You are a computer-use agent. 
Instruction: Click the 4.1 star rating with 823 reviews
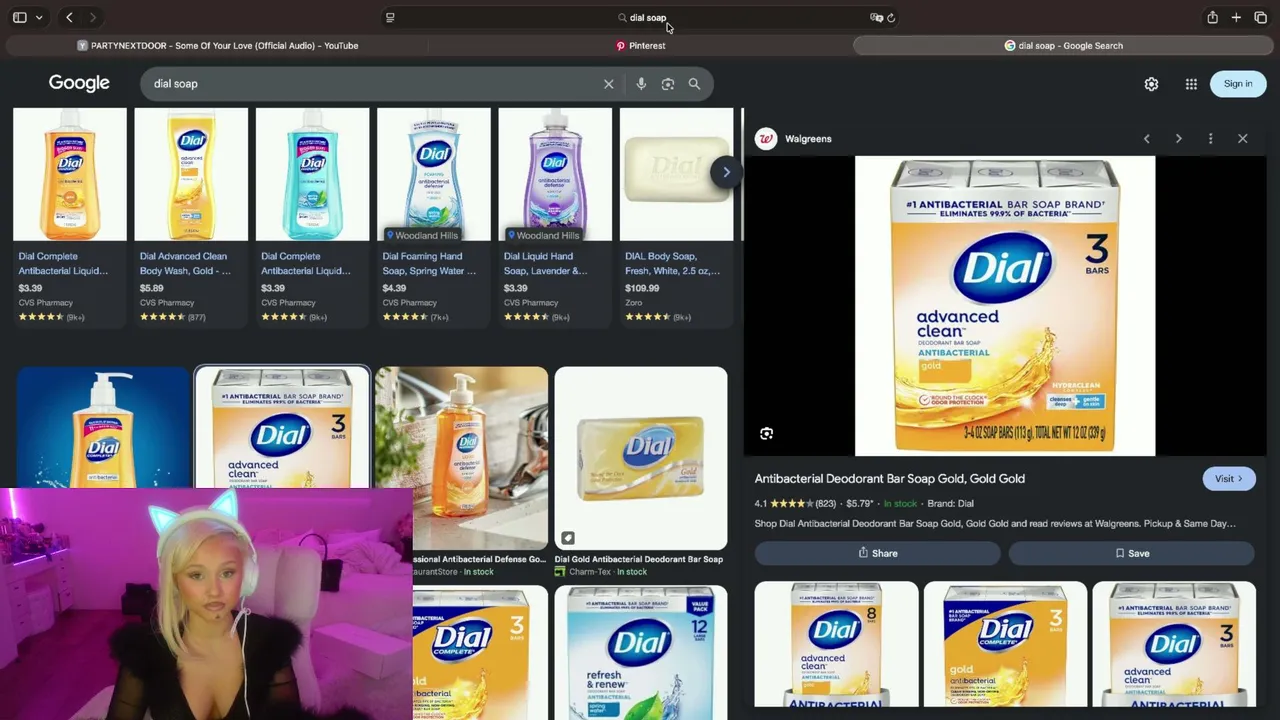795,504
